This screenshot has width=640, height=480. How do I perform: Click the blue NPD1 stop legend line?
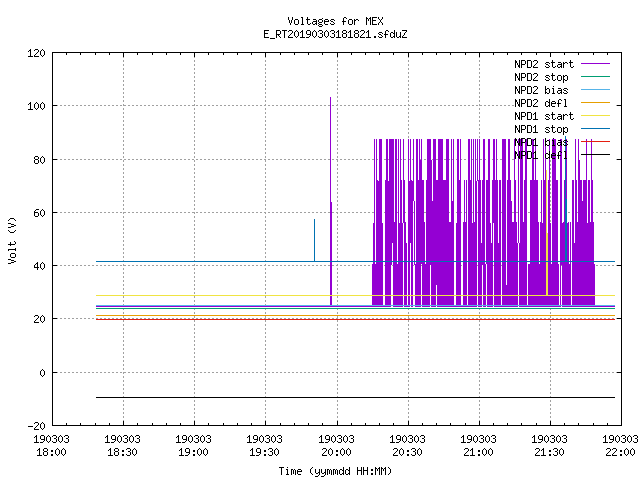click(595, 129)
